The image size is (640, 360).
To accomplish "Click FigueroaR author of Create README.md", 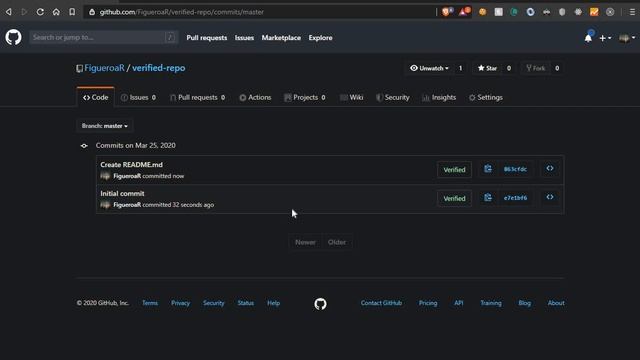I will (127, 176).
